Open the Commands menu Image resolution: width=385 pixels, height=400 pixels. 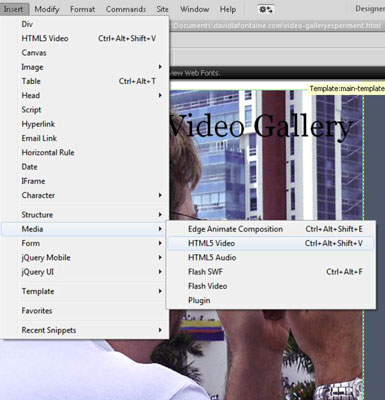coord(126,9)
